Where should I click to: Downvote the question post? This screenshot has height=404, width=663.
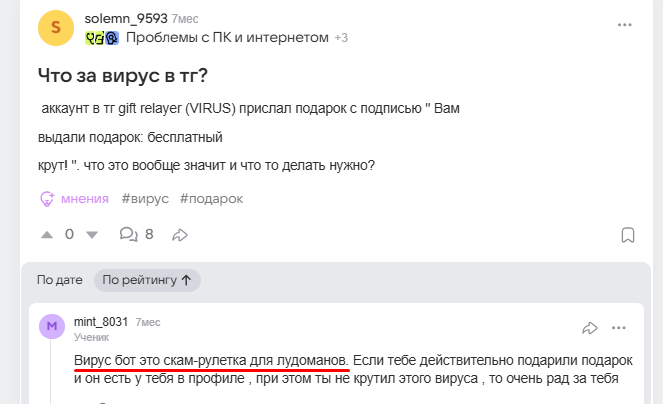(x=92, y=234)
